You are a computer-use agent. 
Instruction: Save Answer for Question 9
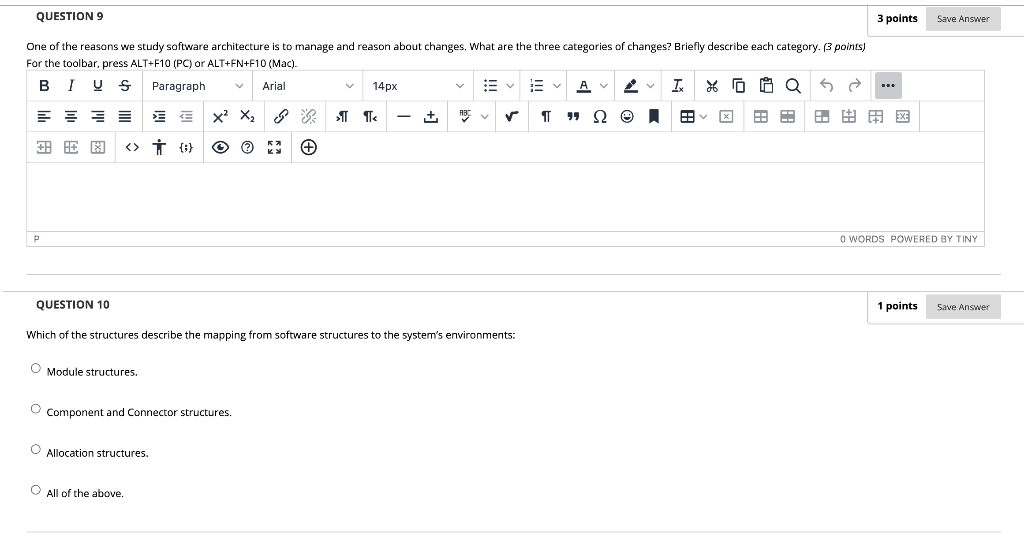tap(963, 18)
